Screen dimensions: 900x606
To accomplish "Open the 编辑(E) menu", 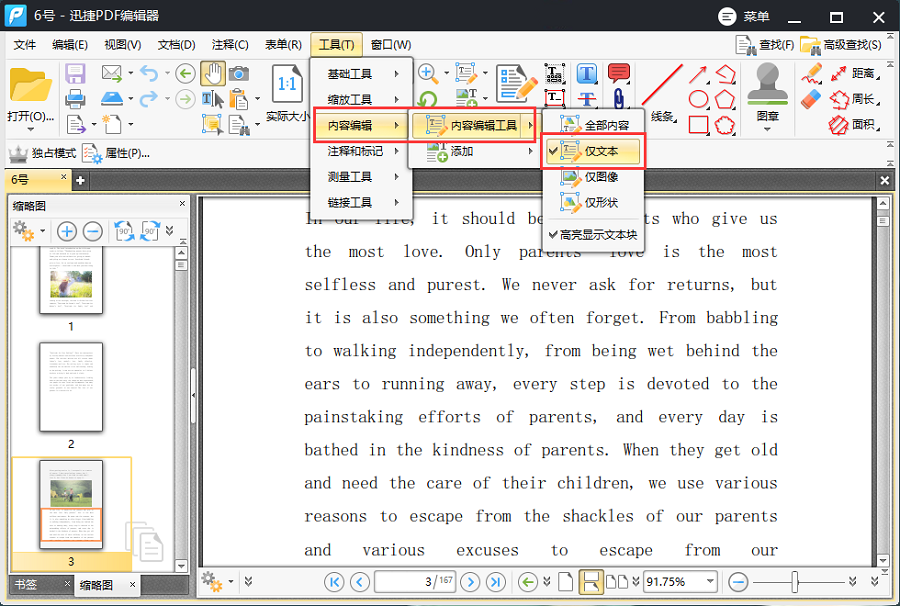I will tap(70, 45).
